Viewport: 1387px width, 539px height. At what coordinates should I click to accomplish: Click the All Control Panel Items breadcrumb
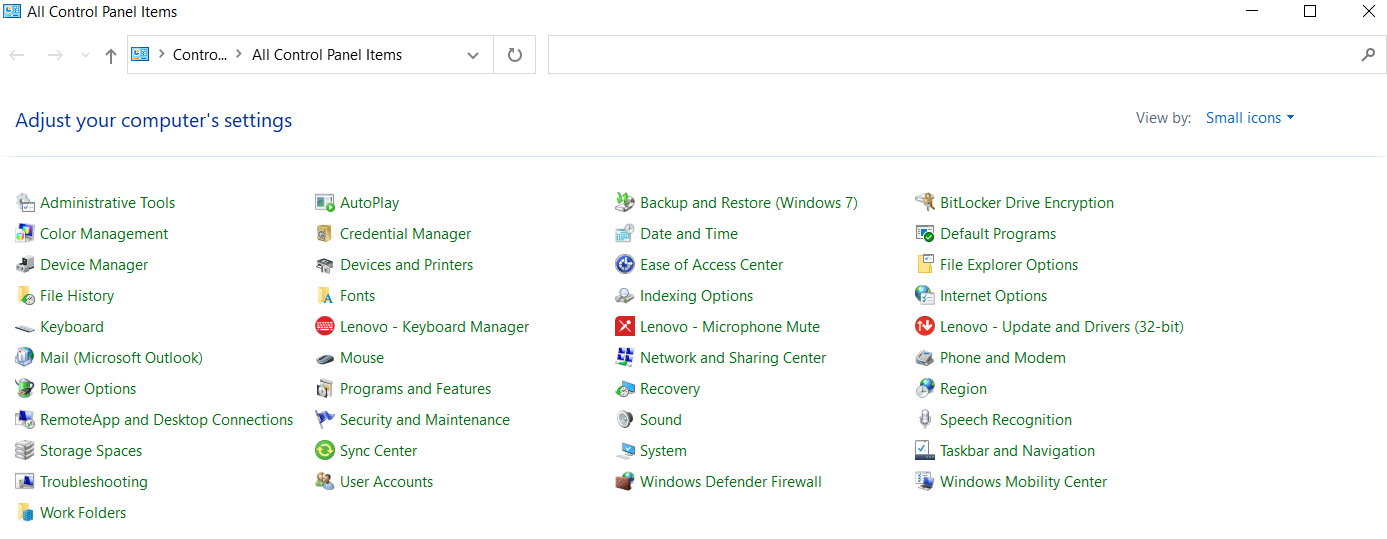327,55
